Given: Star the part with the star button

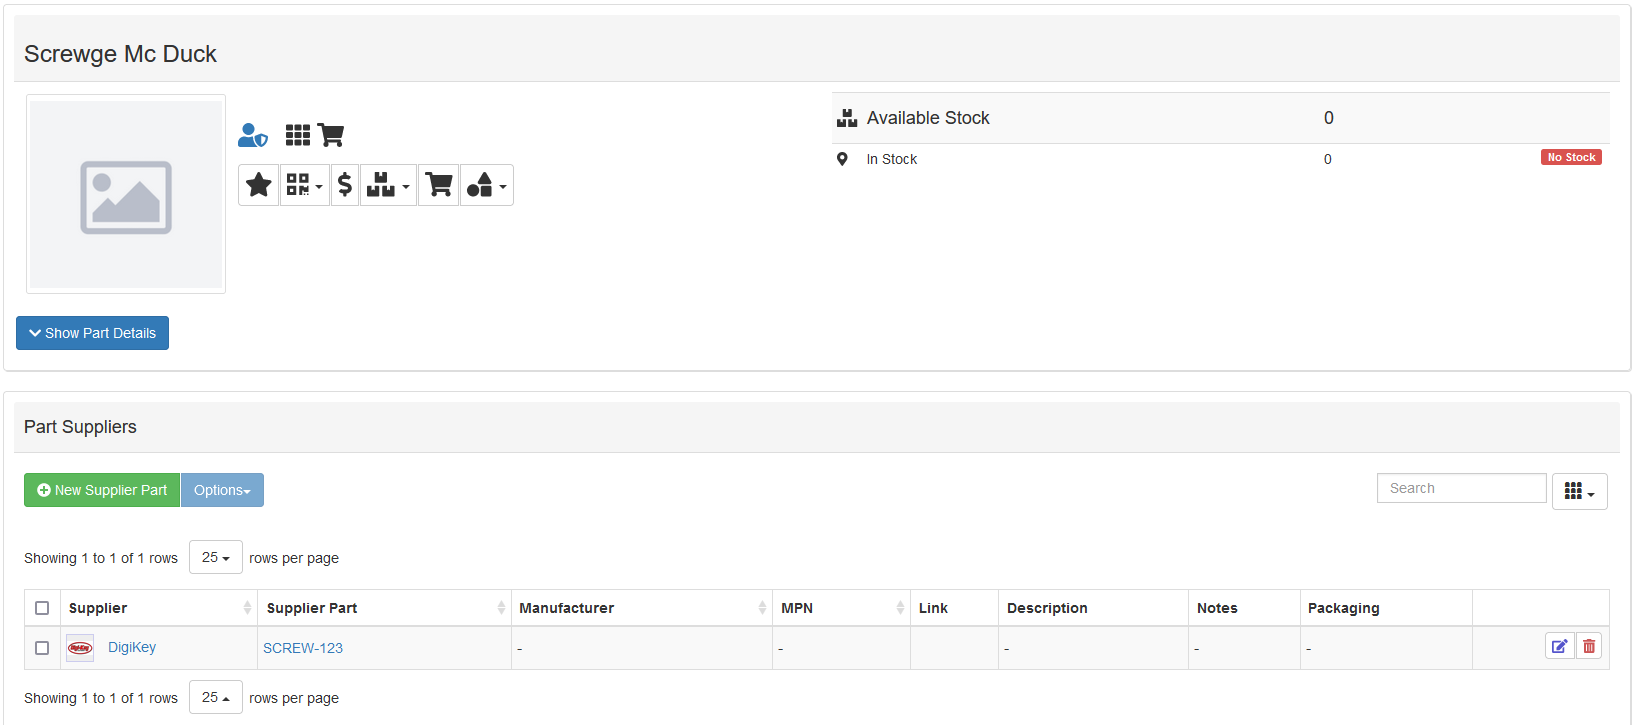Looking at the screenshot, I should tap(259, 185).
